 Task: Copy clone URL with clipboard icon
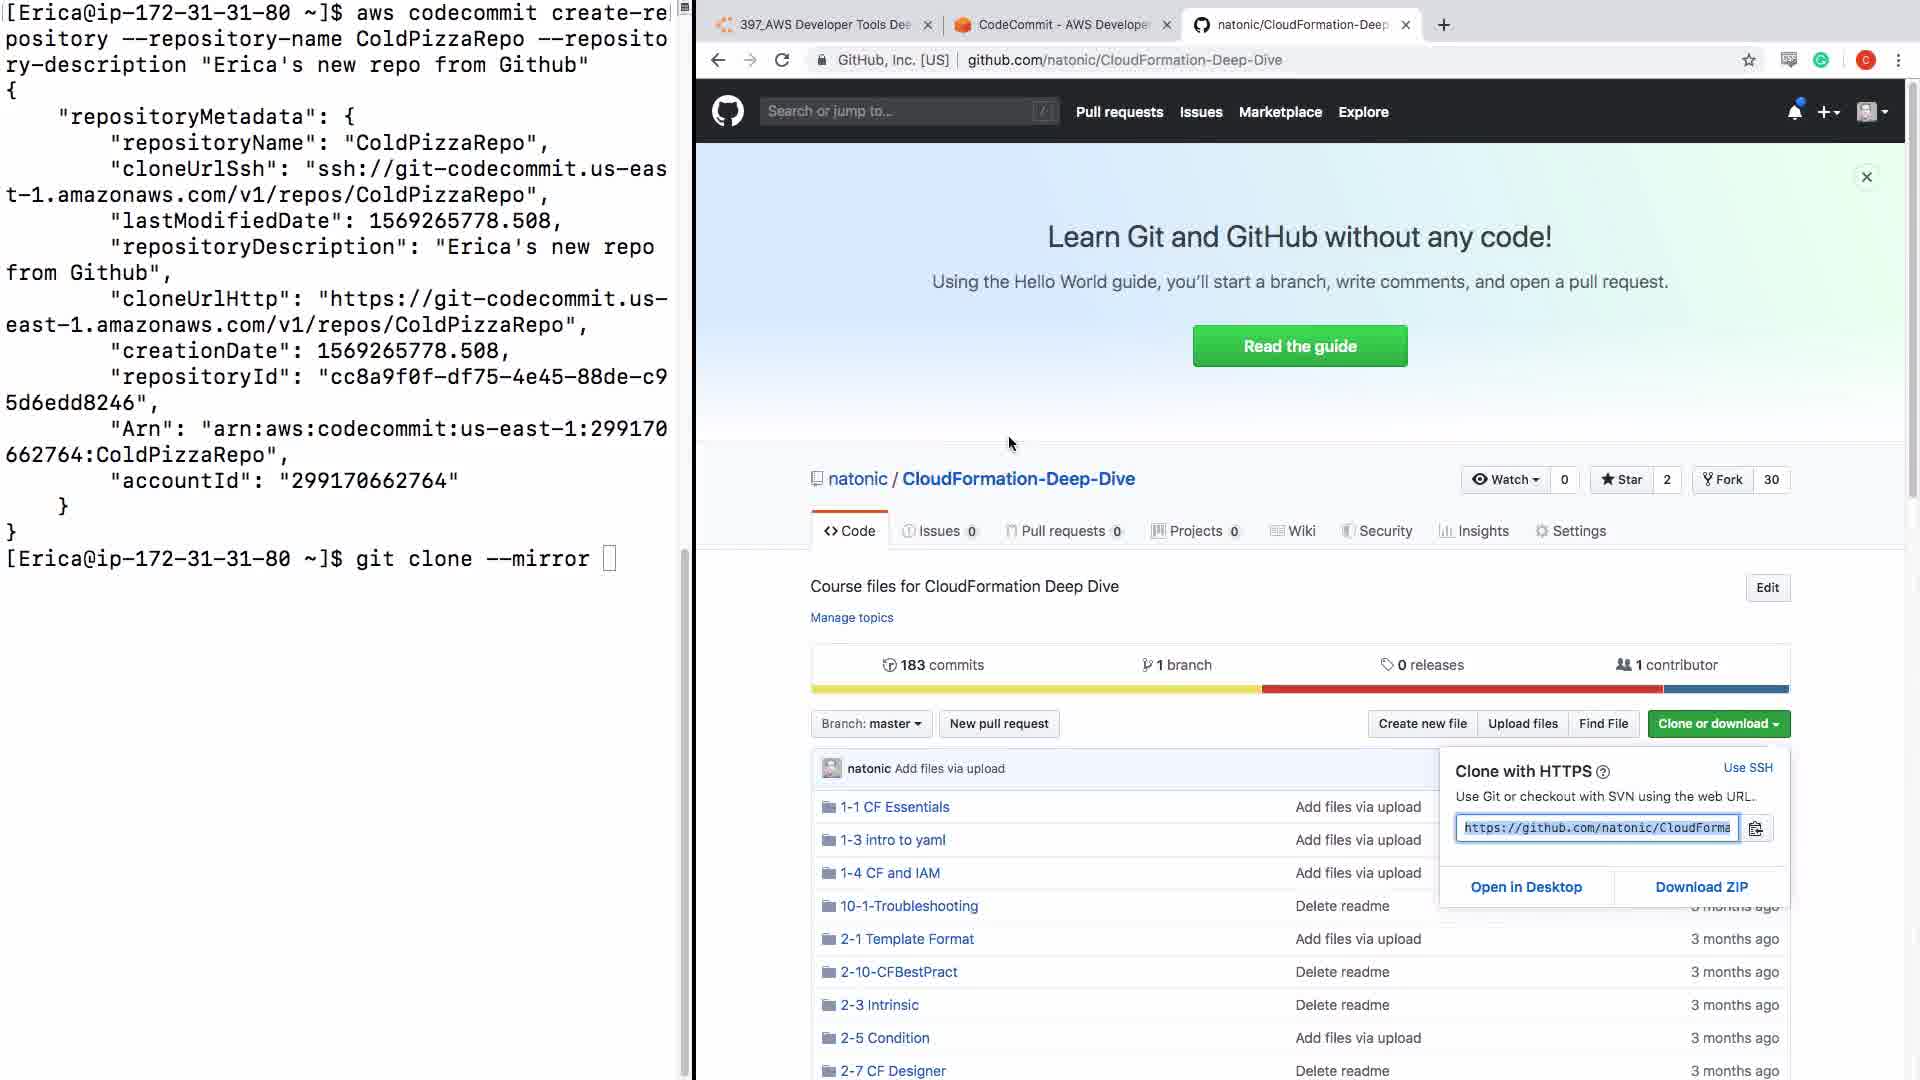tap(1755, 828)
